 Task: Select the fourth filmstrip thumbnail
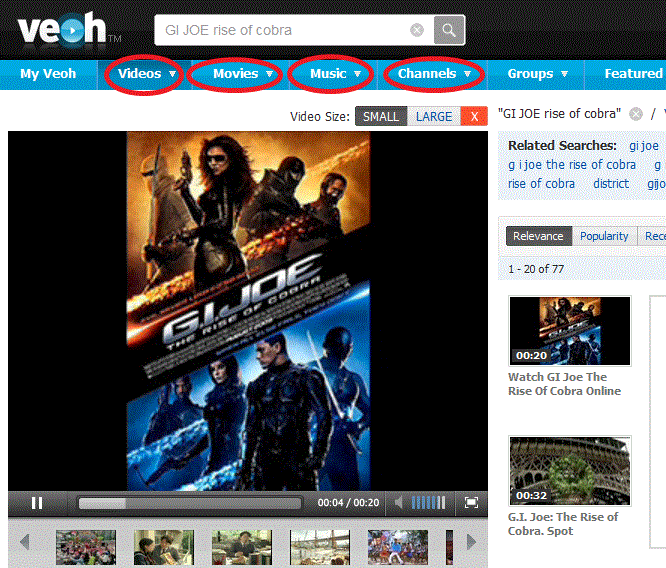[x=320, y=547]
